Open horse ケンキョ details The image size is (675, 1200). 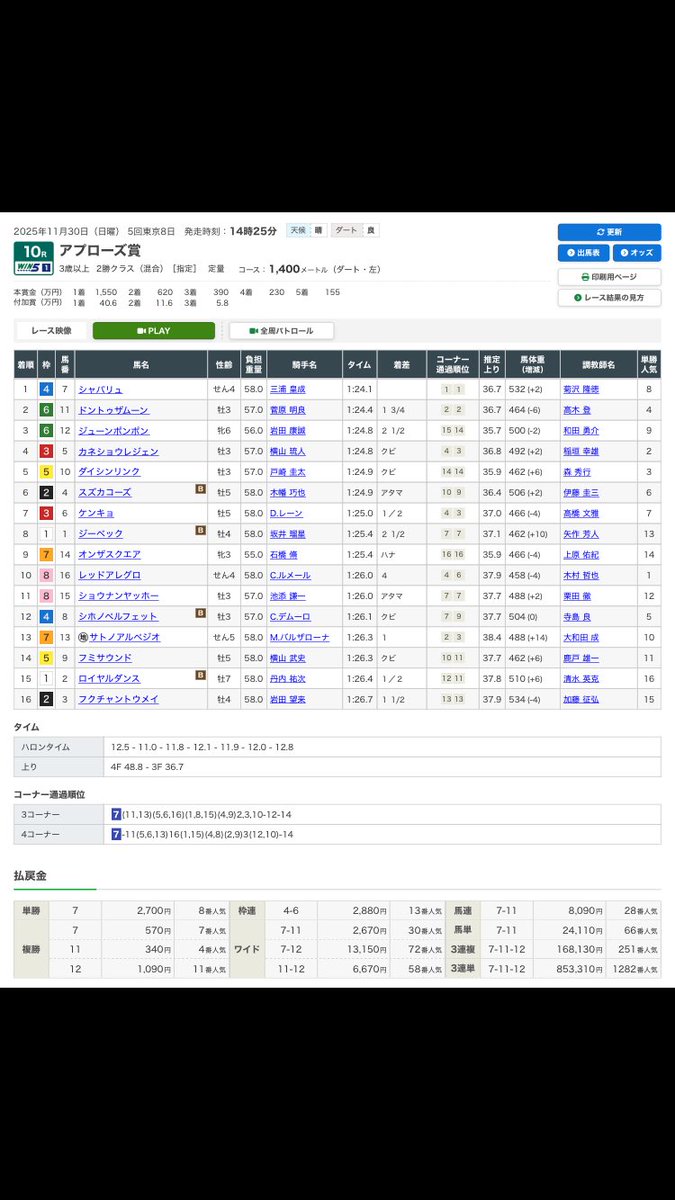[x=96, y=513]
